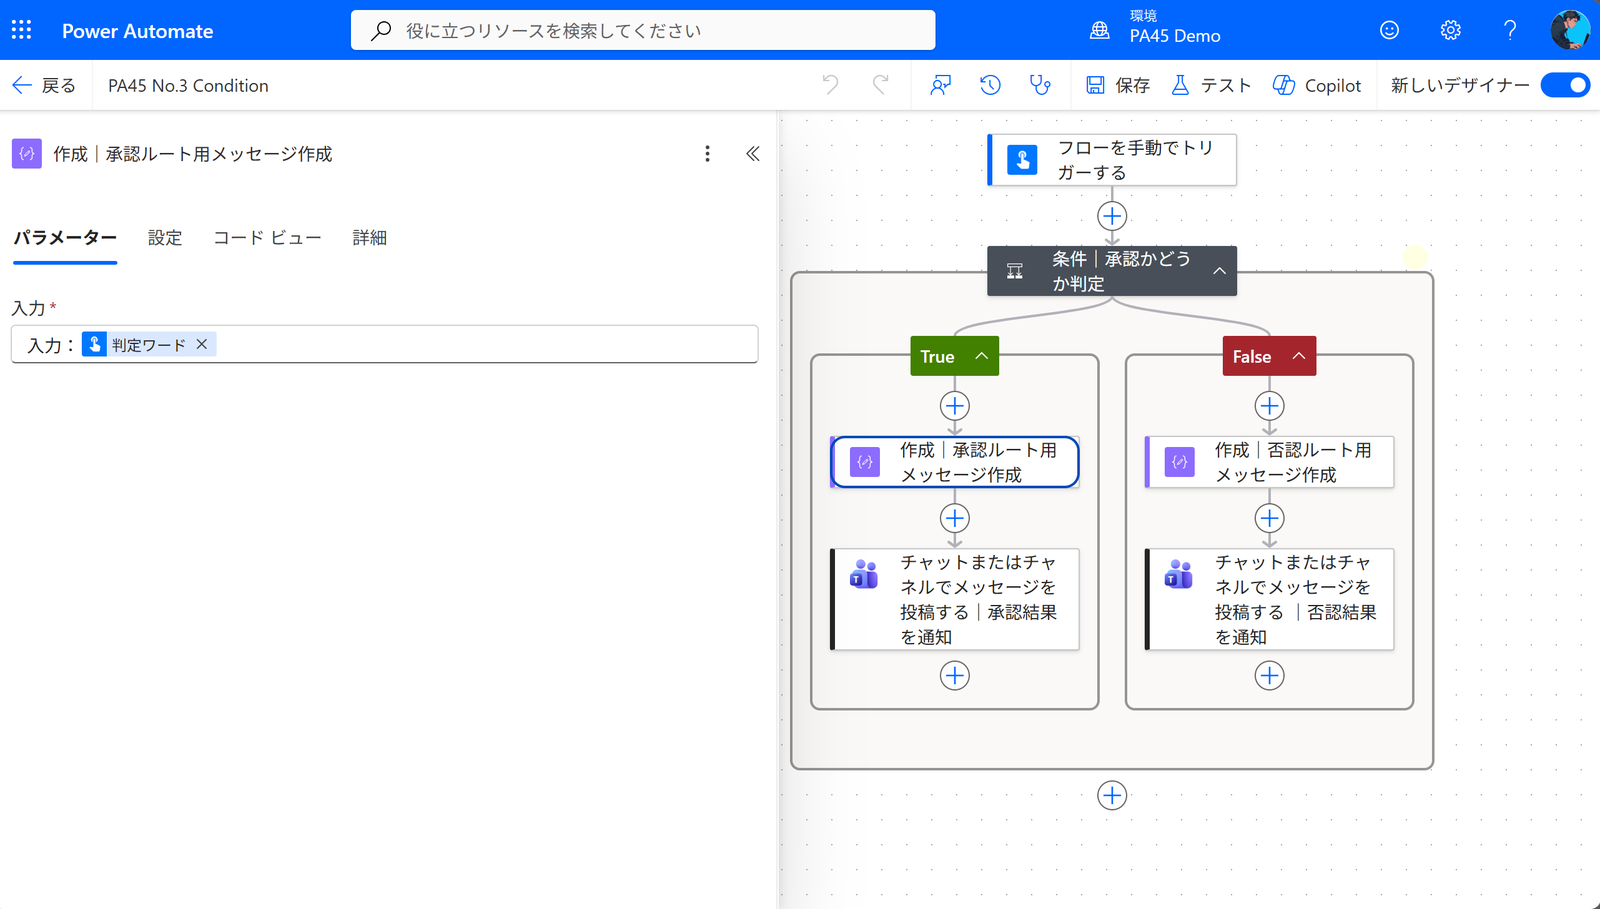
Task: Open feedback smiley icon
Action: click(x=1389, y=30)
